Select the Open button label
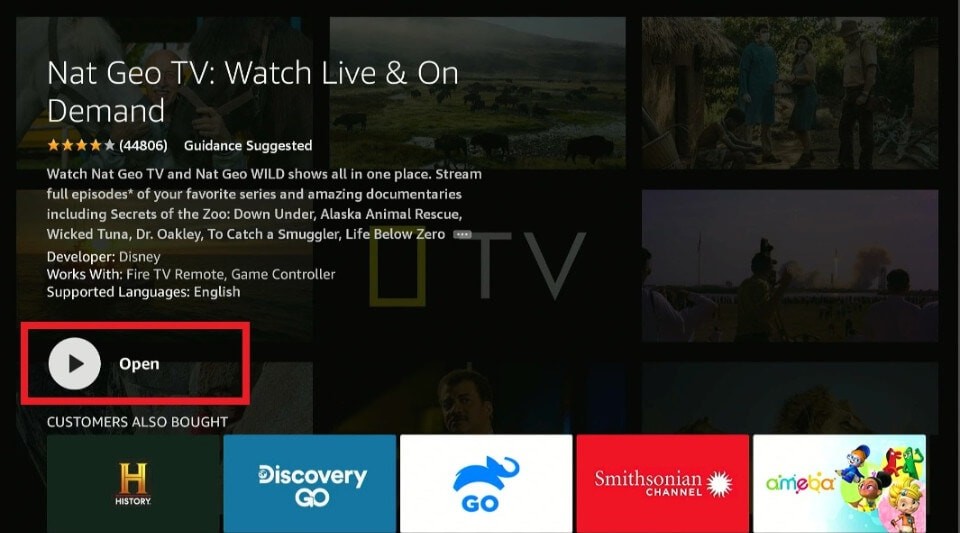This screenshot has width=960, height=533. pyautogui.click(x=139, y=364)
